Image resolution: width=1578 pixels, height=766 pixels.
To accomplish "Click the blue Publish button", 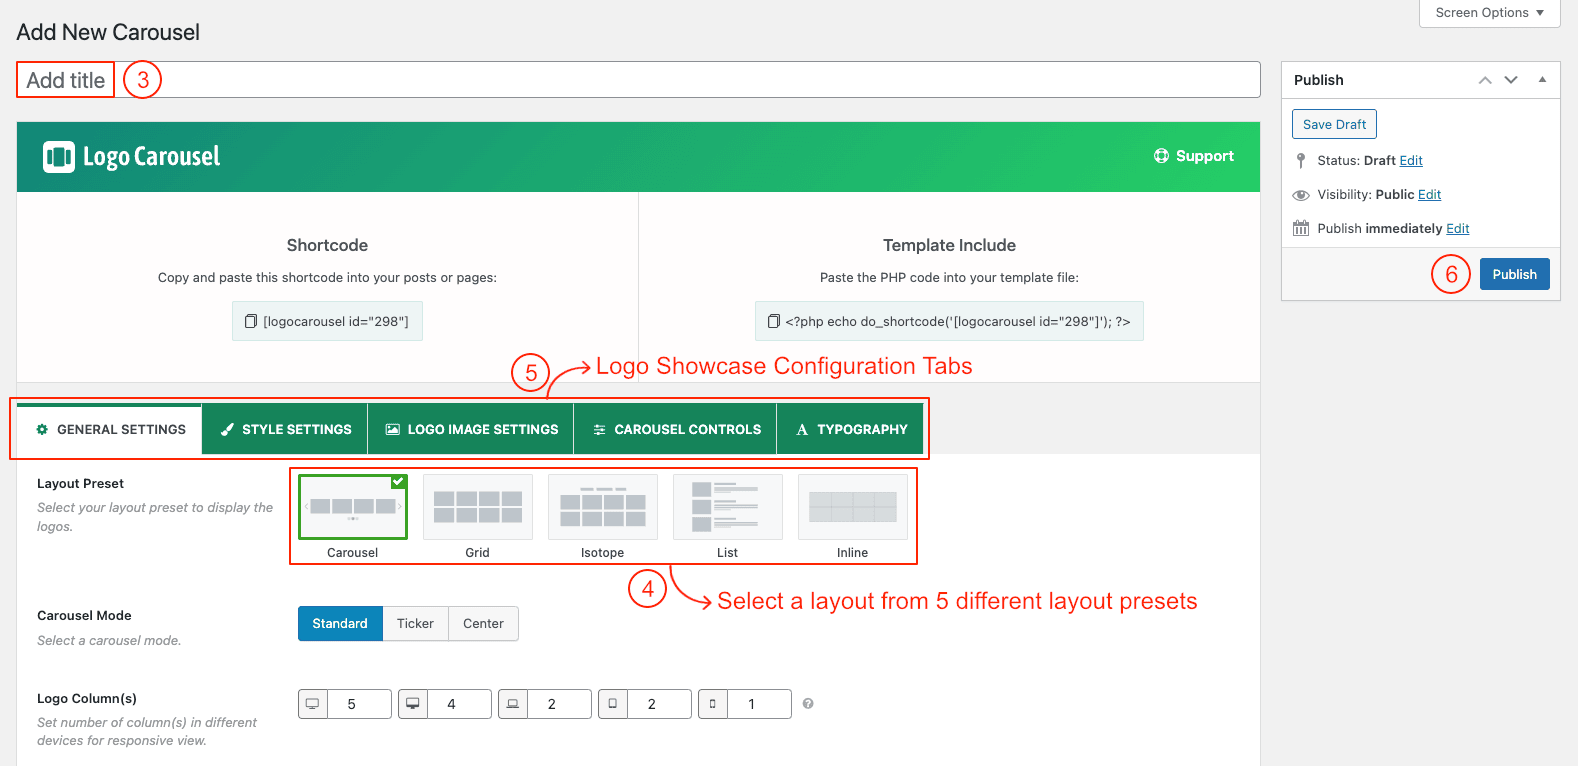I will (x=1514, y=274).
